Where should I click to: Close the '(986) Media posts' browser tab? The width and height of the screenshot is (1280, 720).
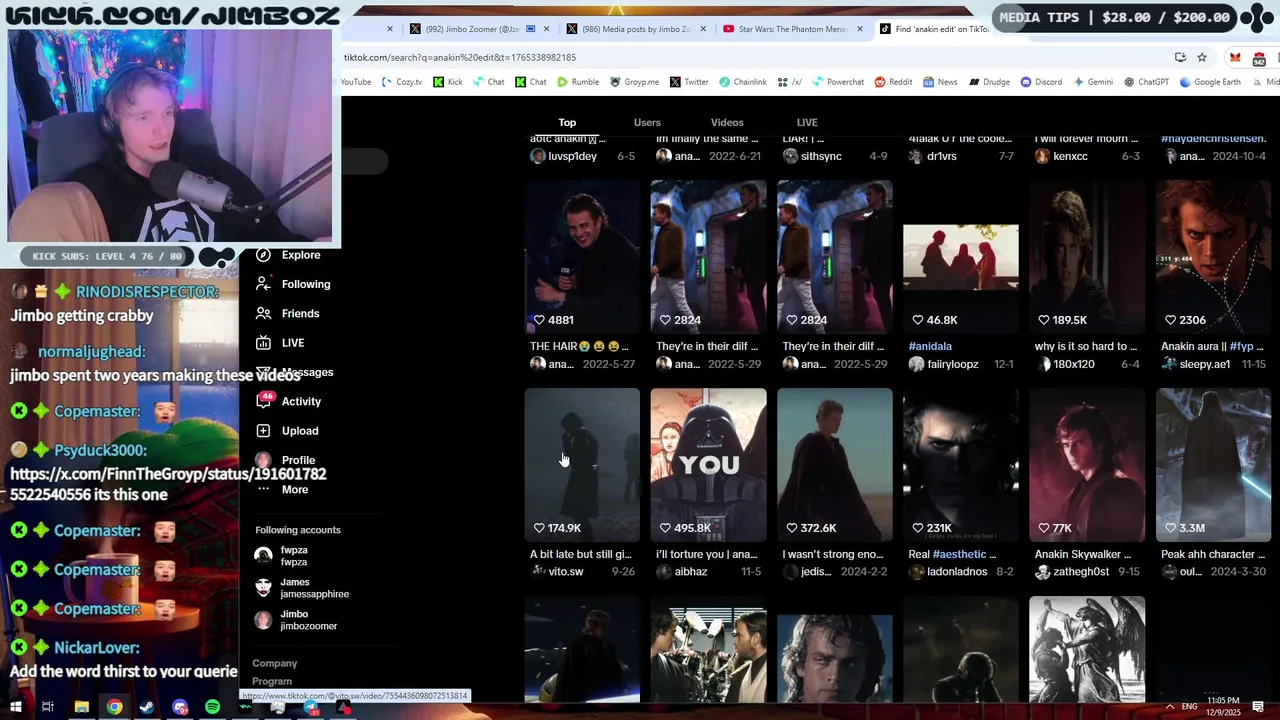point(703,29)
